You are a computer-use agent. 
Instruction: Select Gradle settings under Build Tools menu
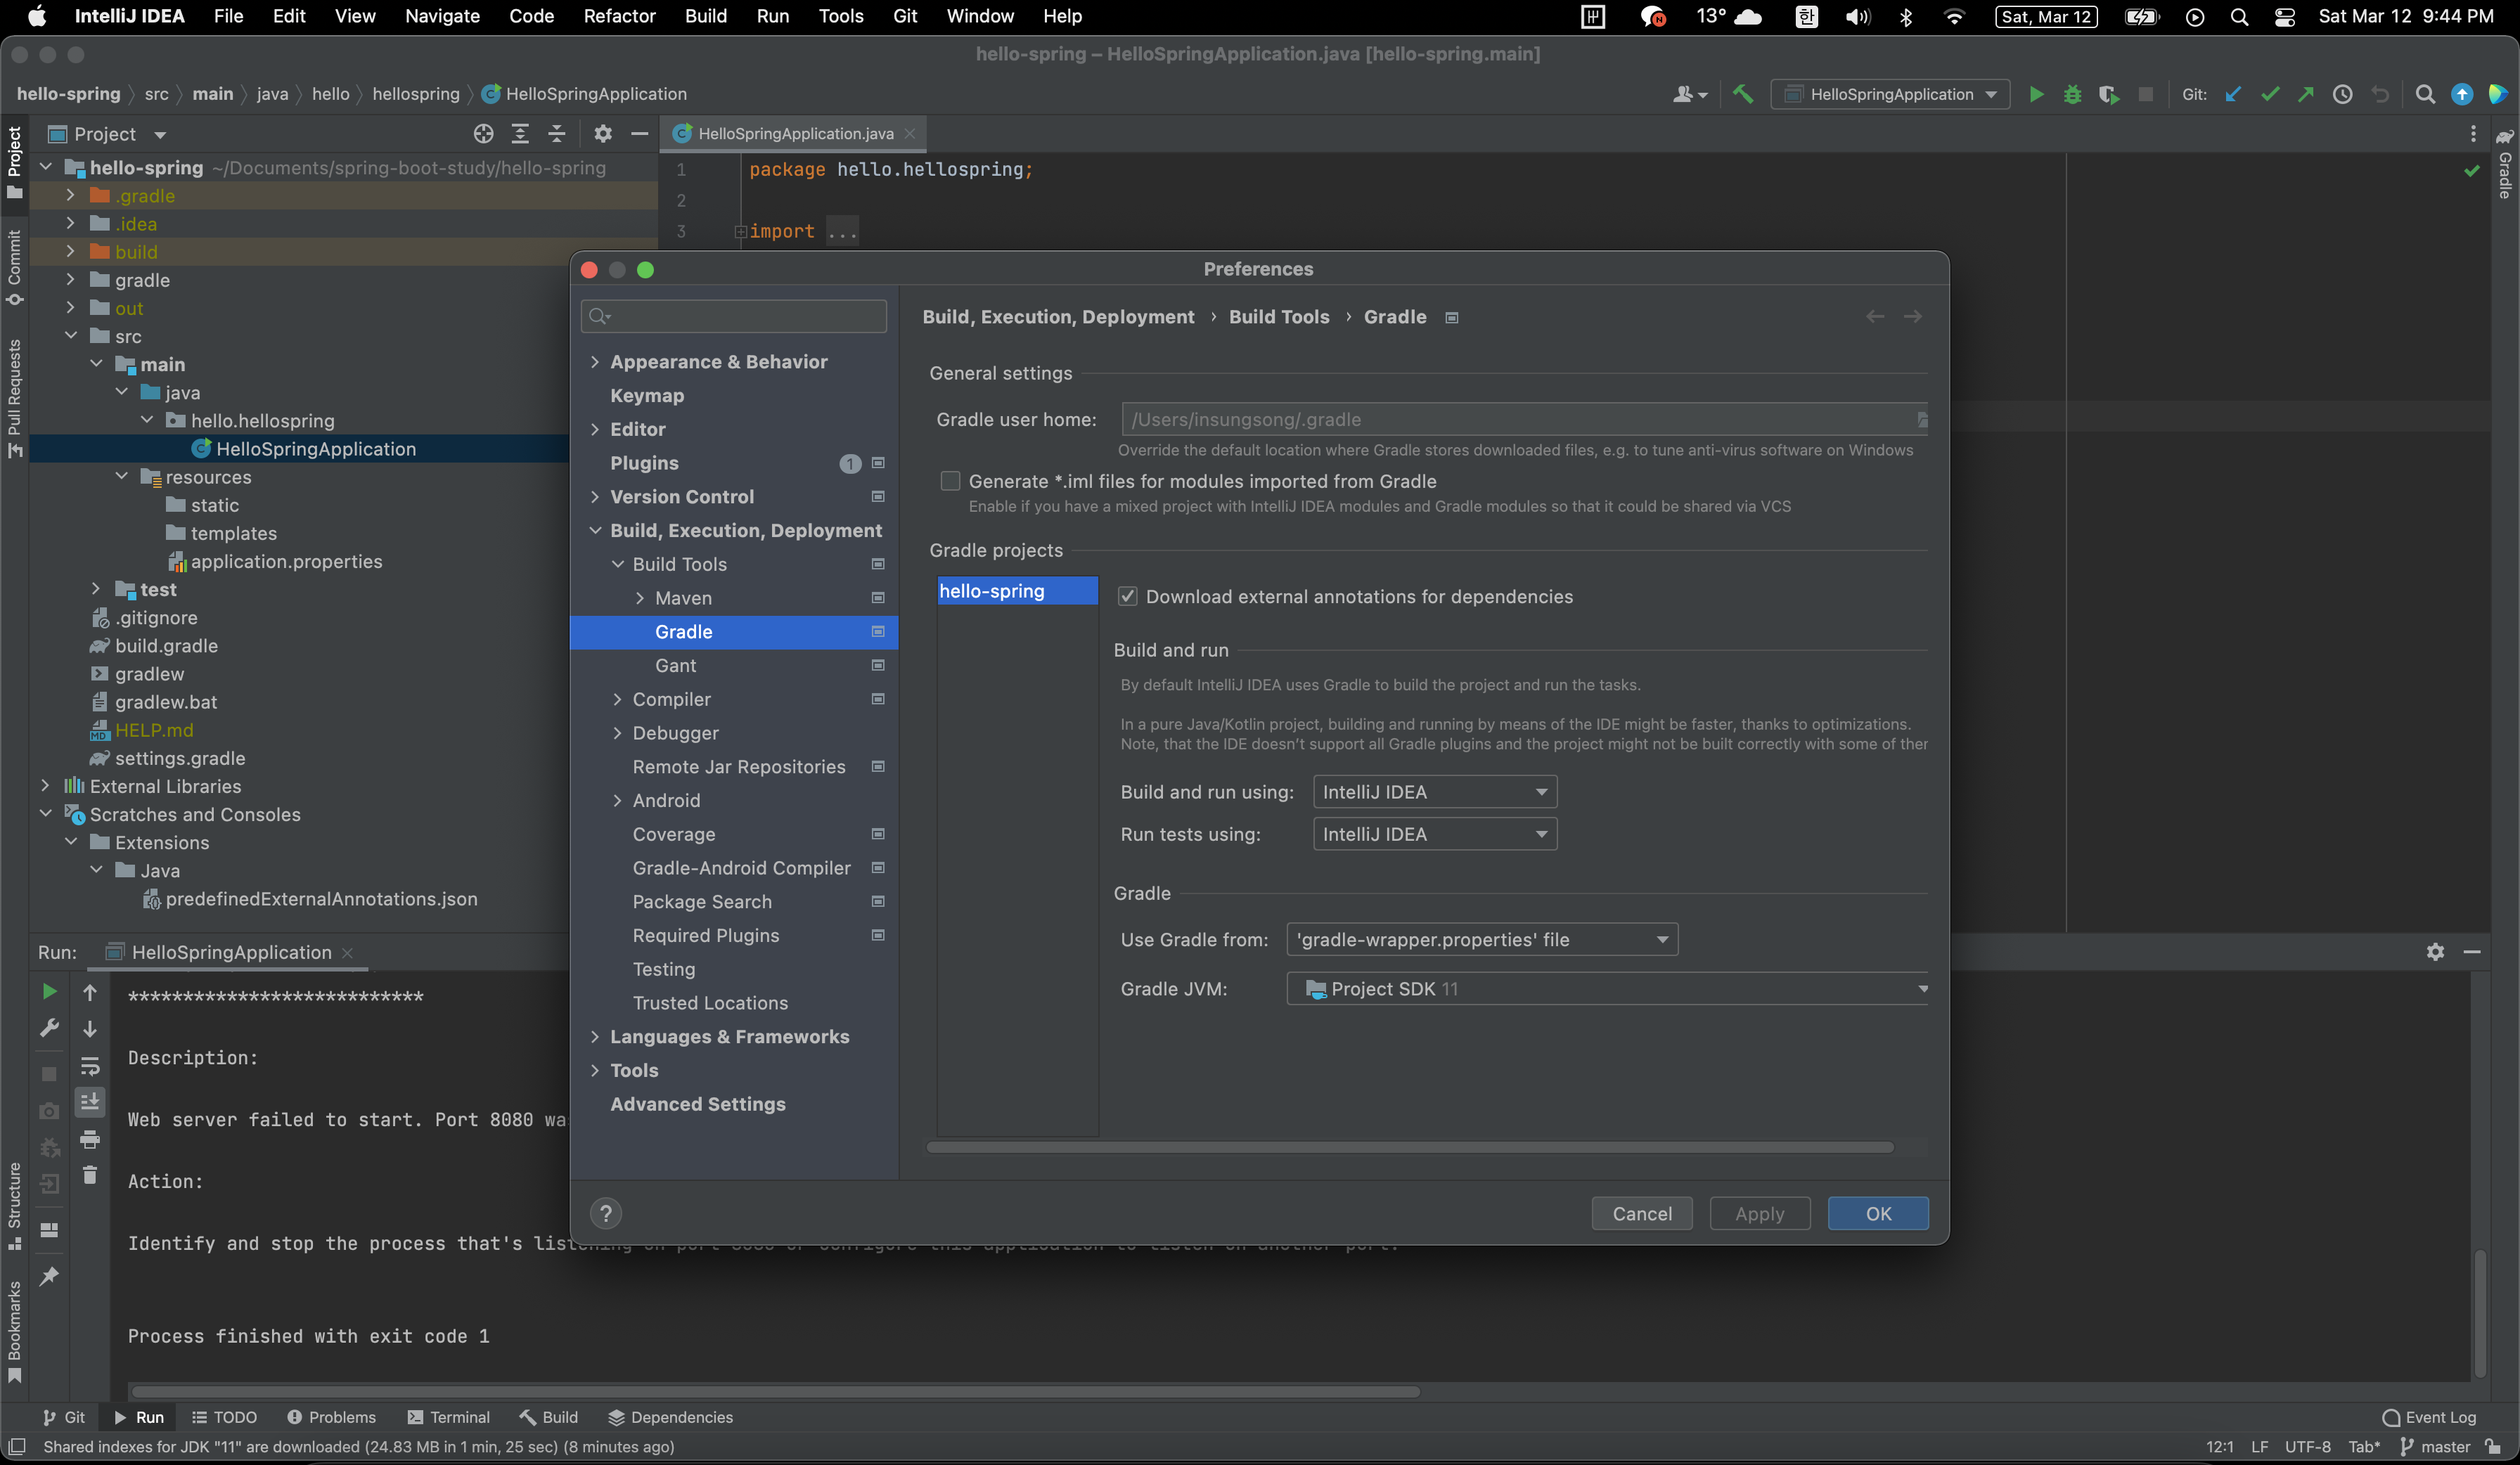pos(683,630)
